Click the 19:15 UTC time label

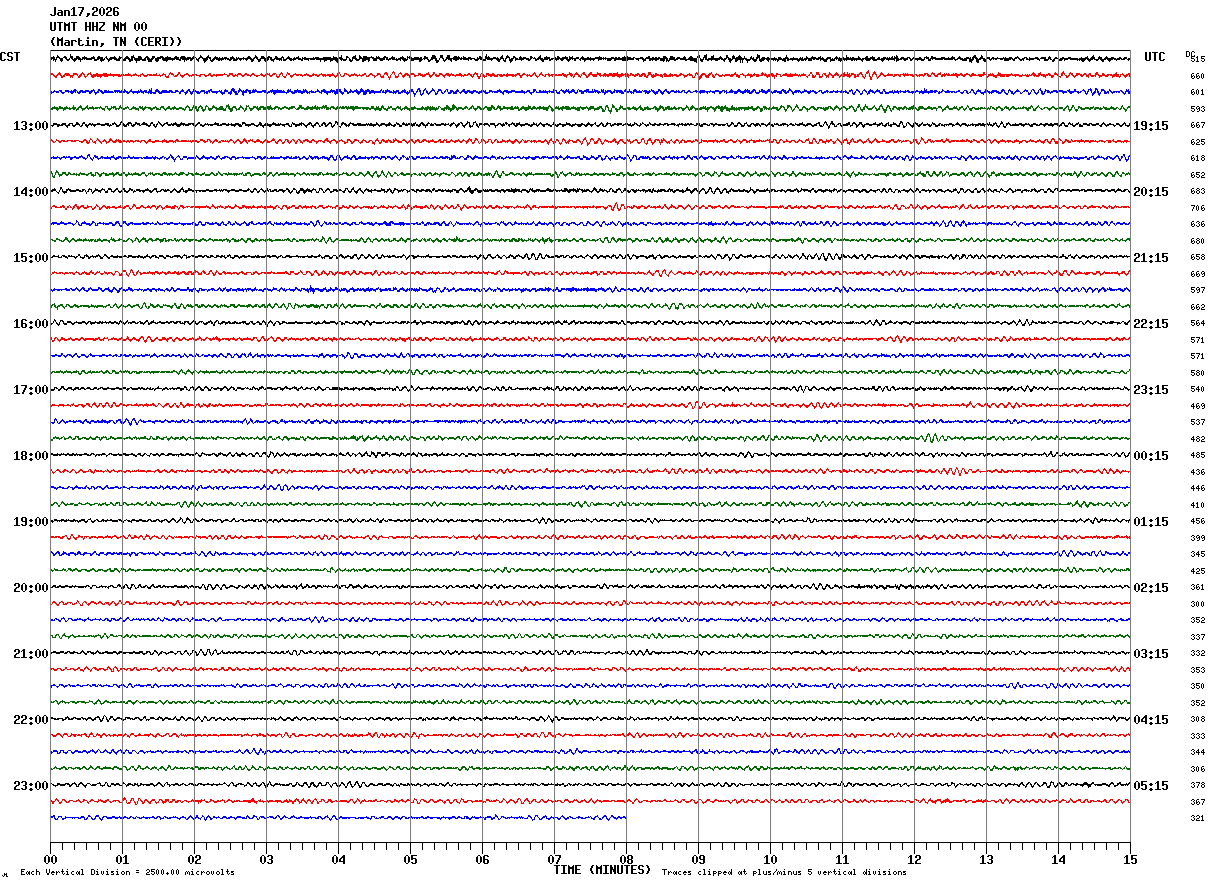pos(1151,126)
